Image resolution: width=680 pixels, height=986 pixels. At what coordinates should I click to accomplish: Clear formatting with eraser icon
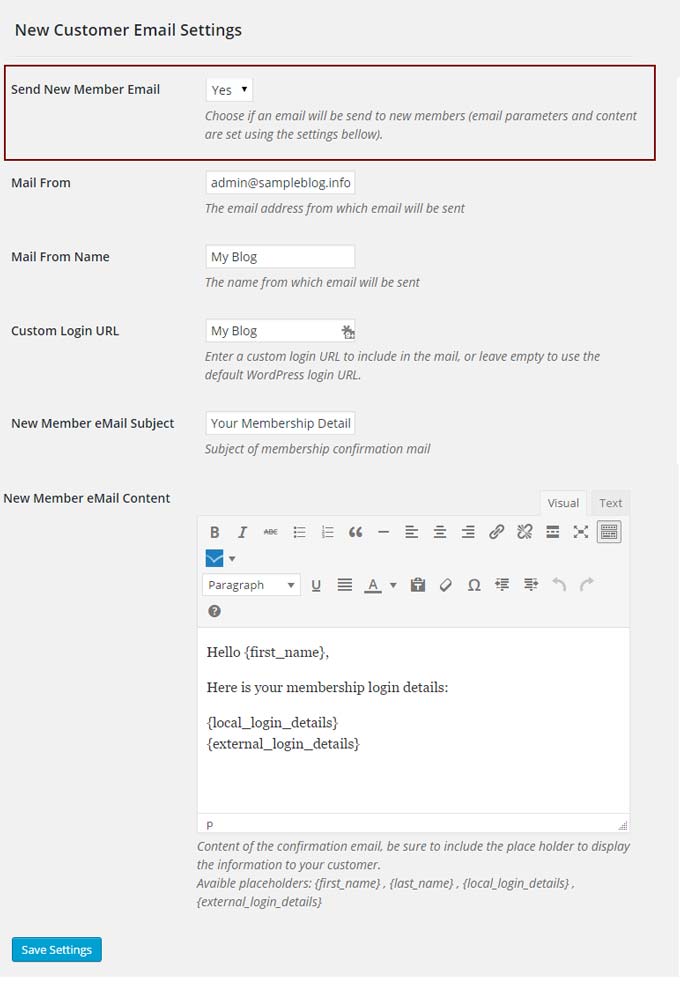[x=445, y=585]
